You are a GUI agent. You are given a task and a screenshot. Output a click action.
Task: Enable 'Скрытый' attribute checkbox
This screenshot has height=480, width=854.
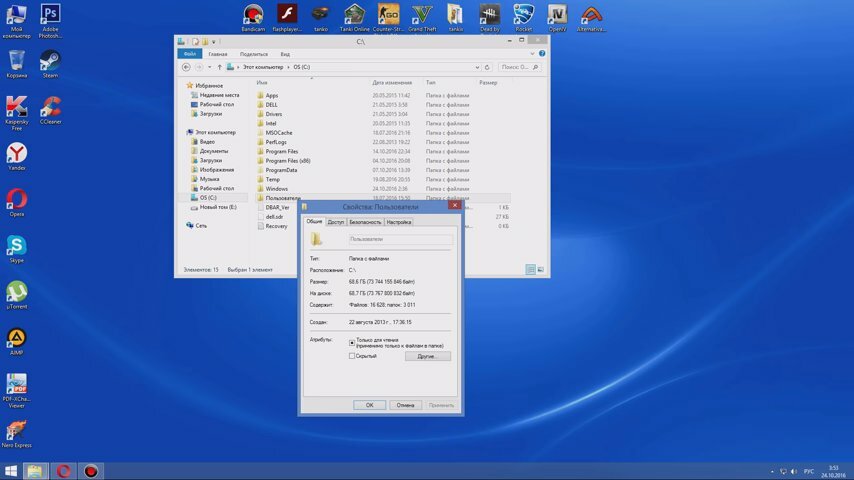pos(352,356)
